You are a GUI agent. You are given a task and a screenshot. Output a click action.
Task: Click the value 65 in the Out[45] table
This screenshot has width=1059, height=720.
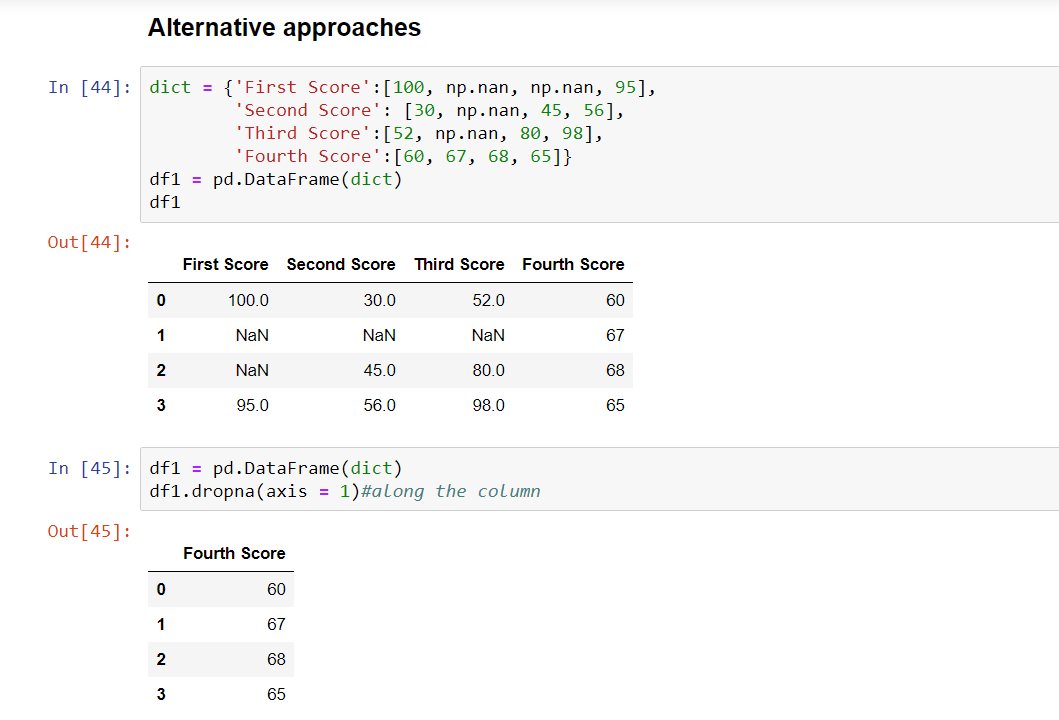coord(276,693)
